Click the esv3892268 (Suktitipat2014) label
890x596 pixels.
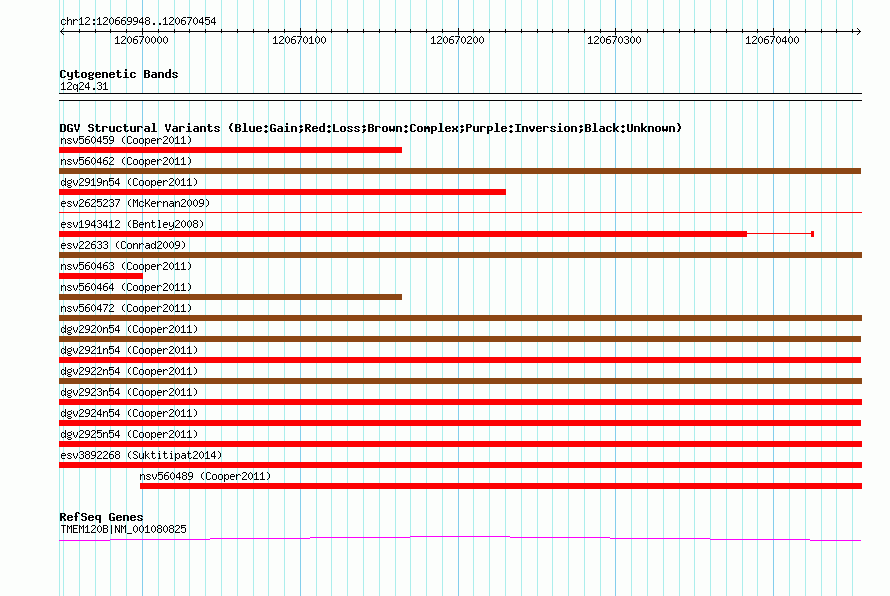pyautogui.click(x=141, y=455)
